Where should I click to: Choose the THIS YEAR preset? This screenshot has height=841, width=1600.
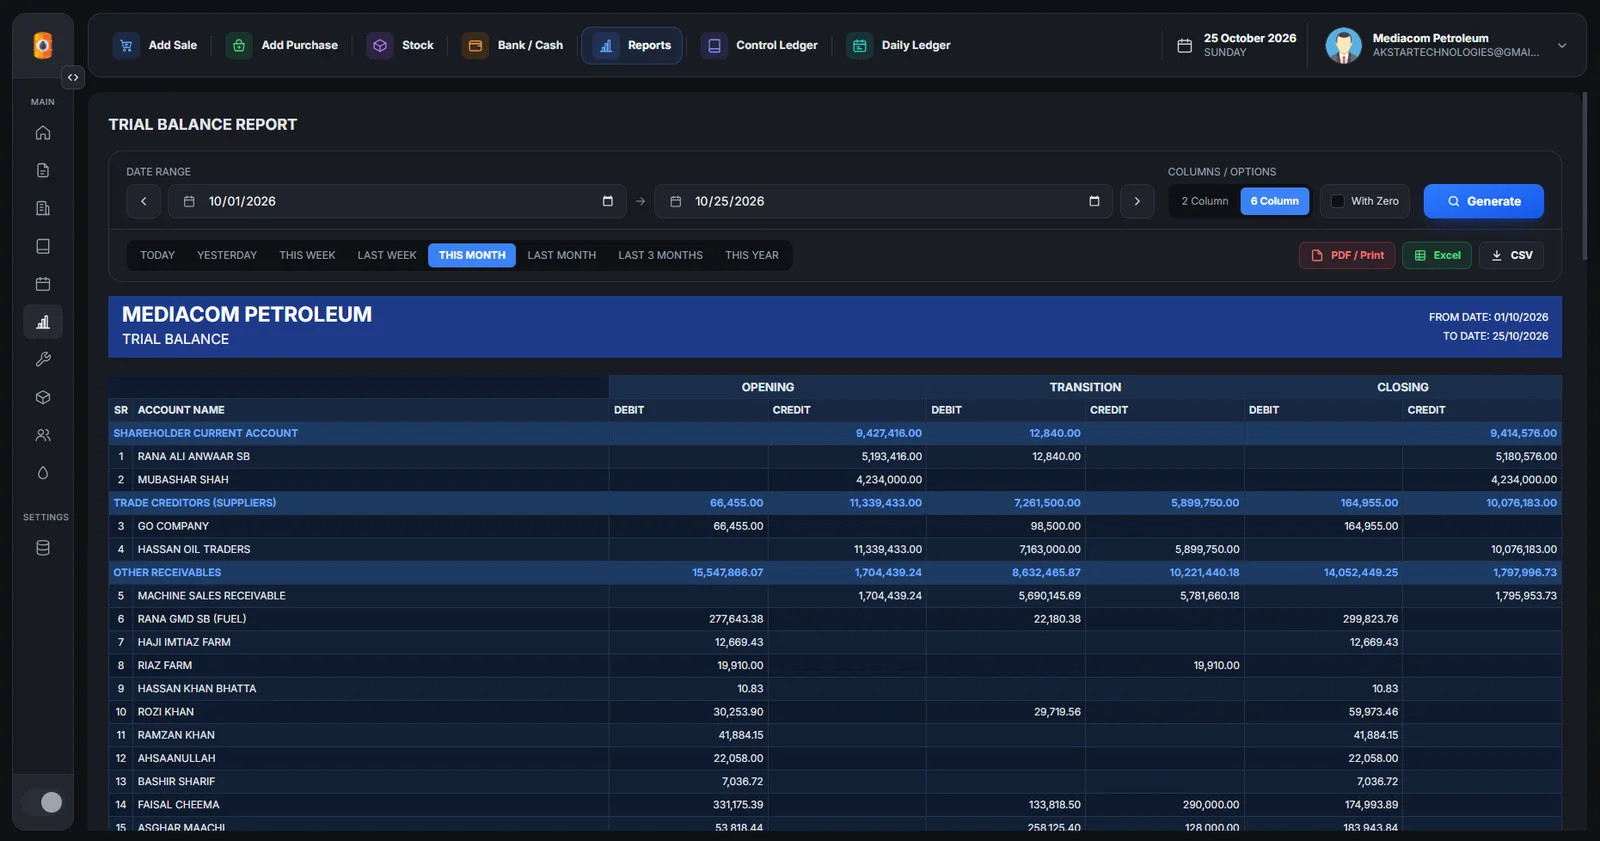tap(752, 255)
